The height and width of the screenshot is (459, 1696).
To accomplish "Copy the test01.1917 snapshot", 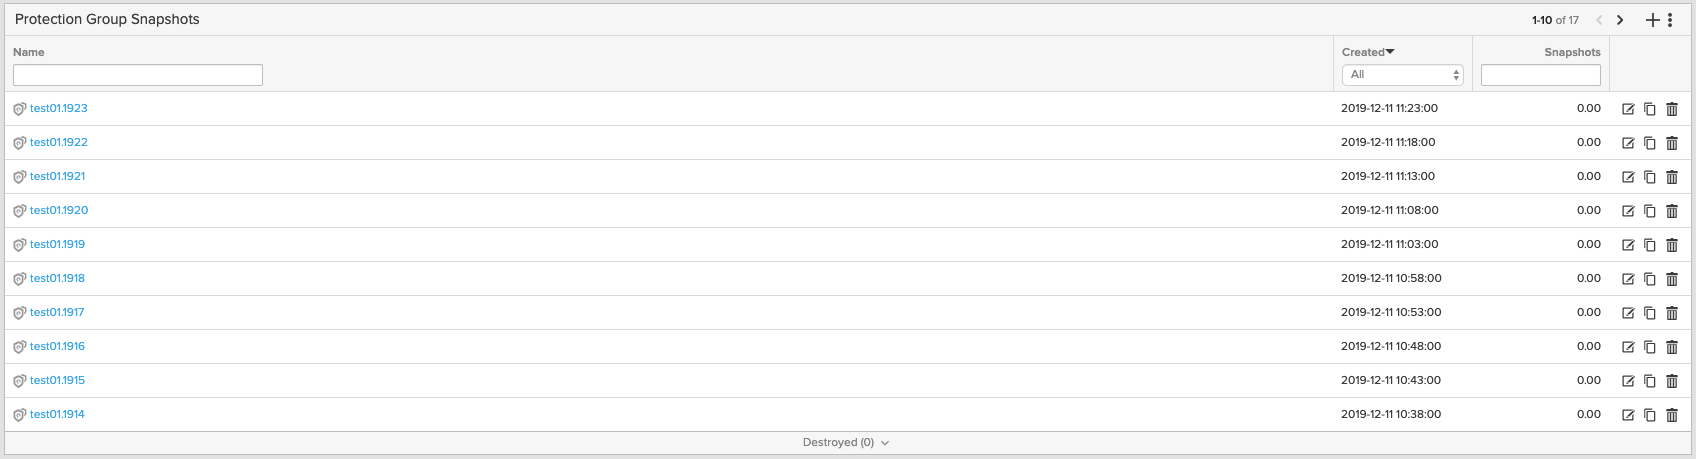I will (x=1650, y=313).
